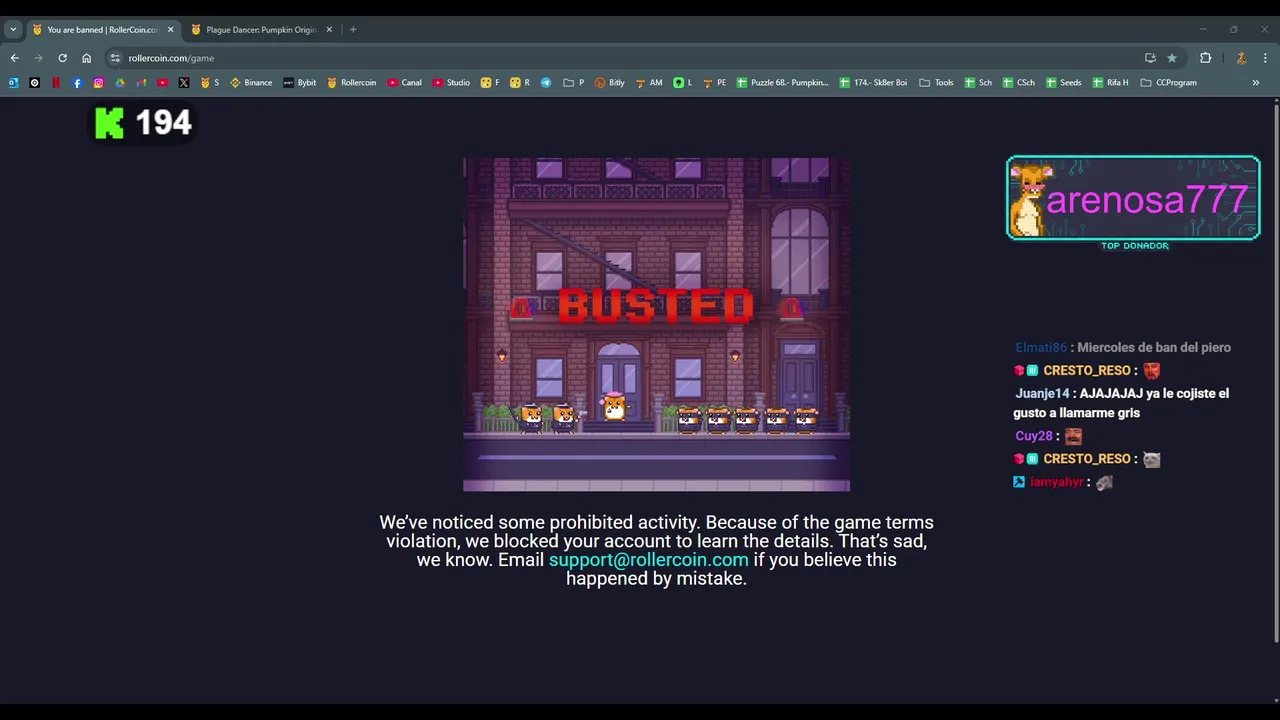The width and height of the screenshot is (1280, 720).
Task: Open the Facebook bookmark icon
Action: tap(77, 83)
